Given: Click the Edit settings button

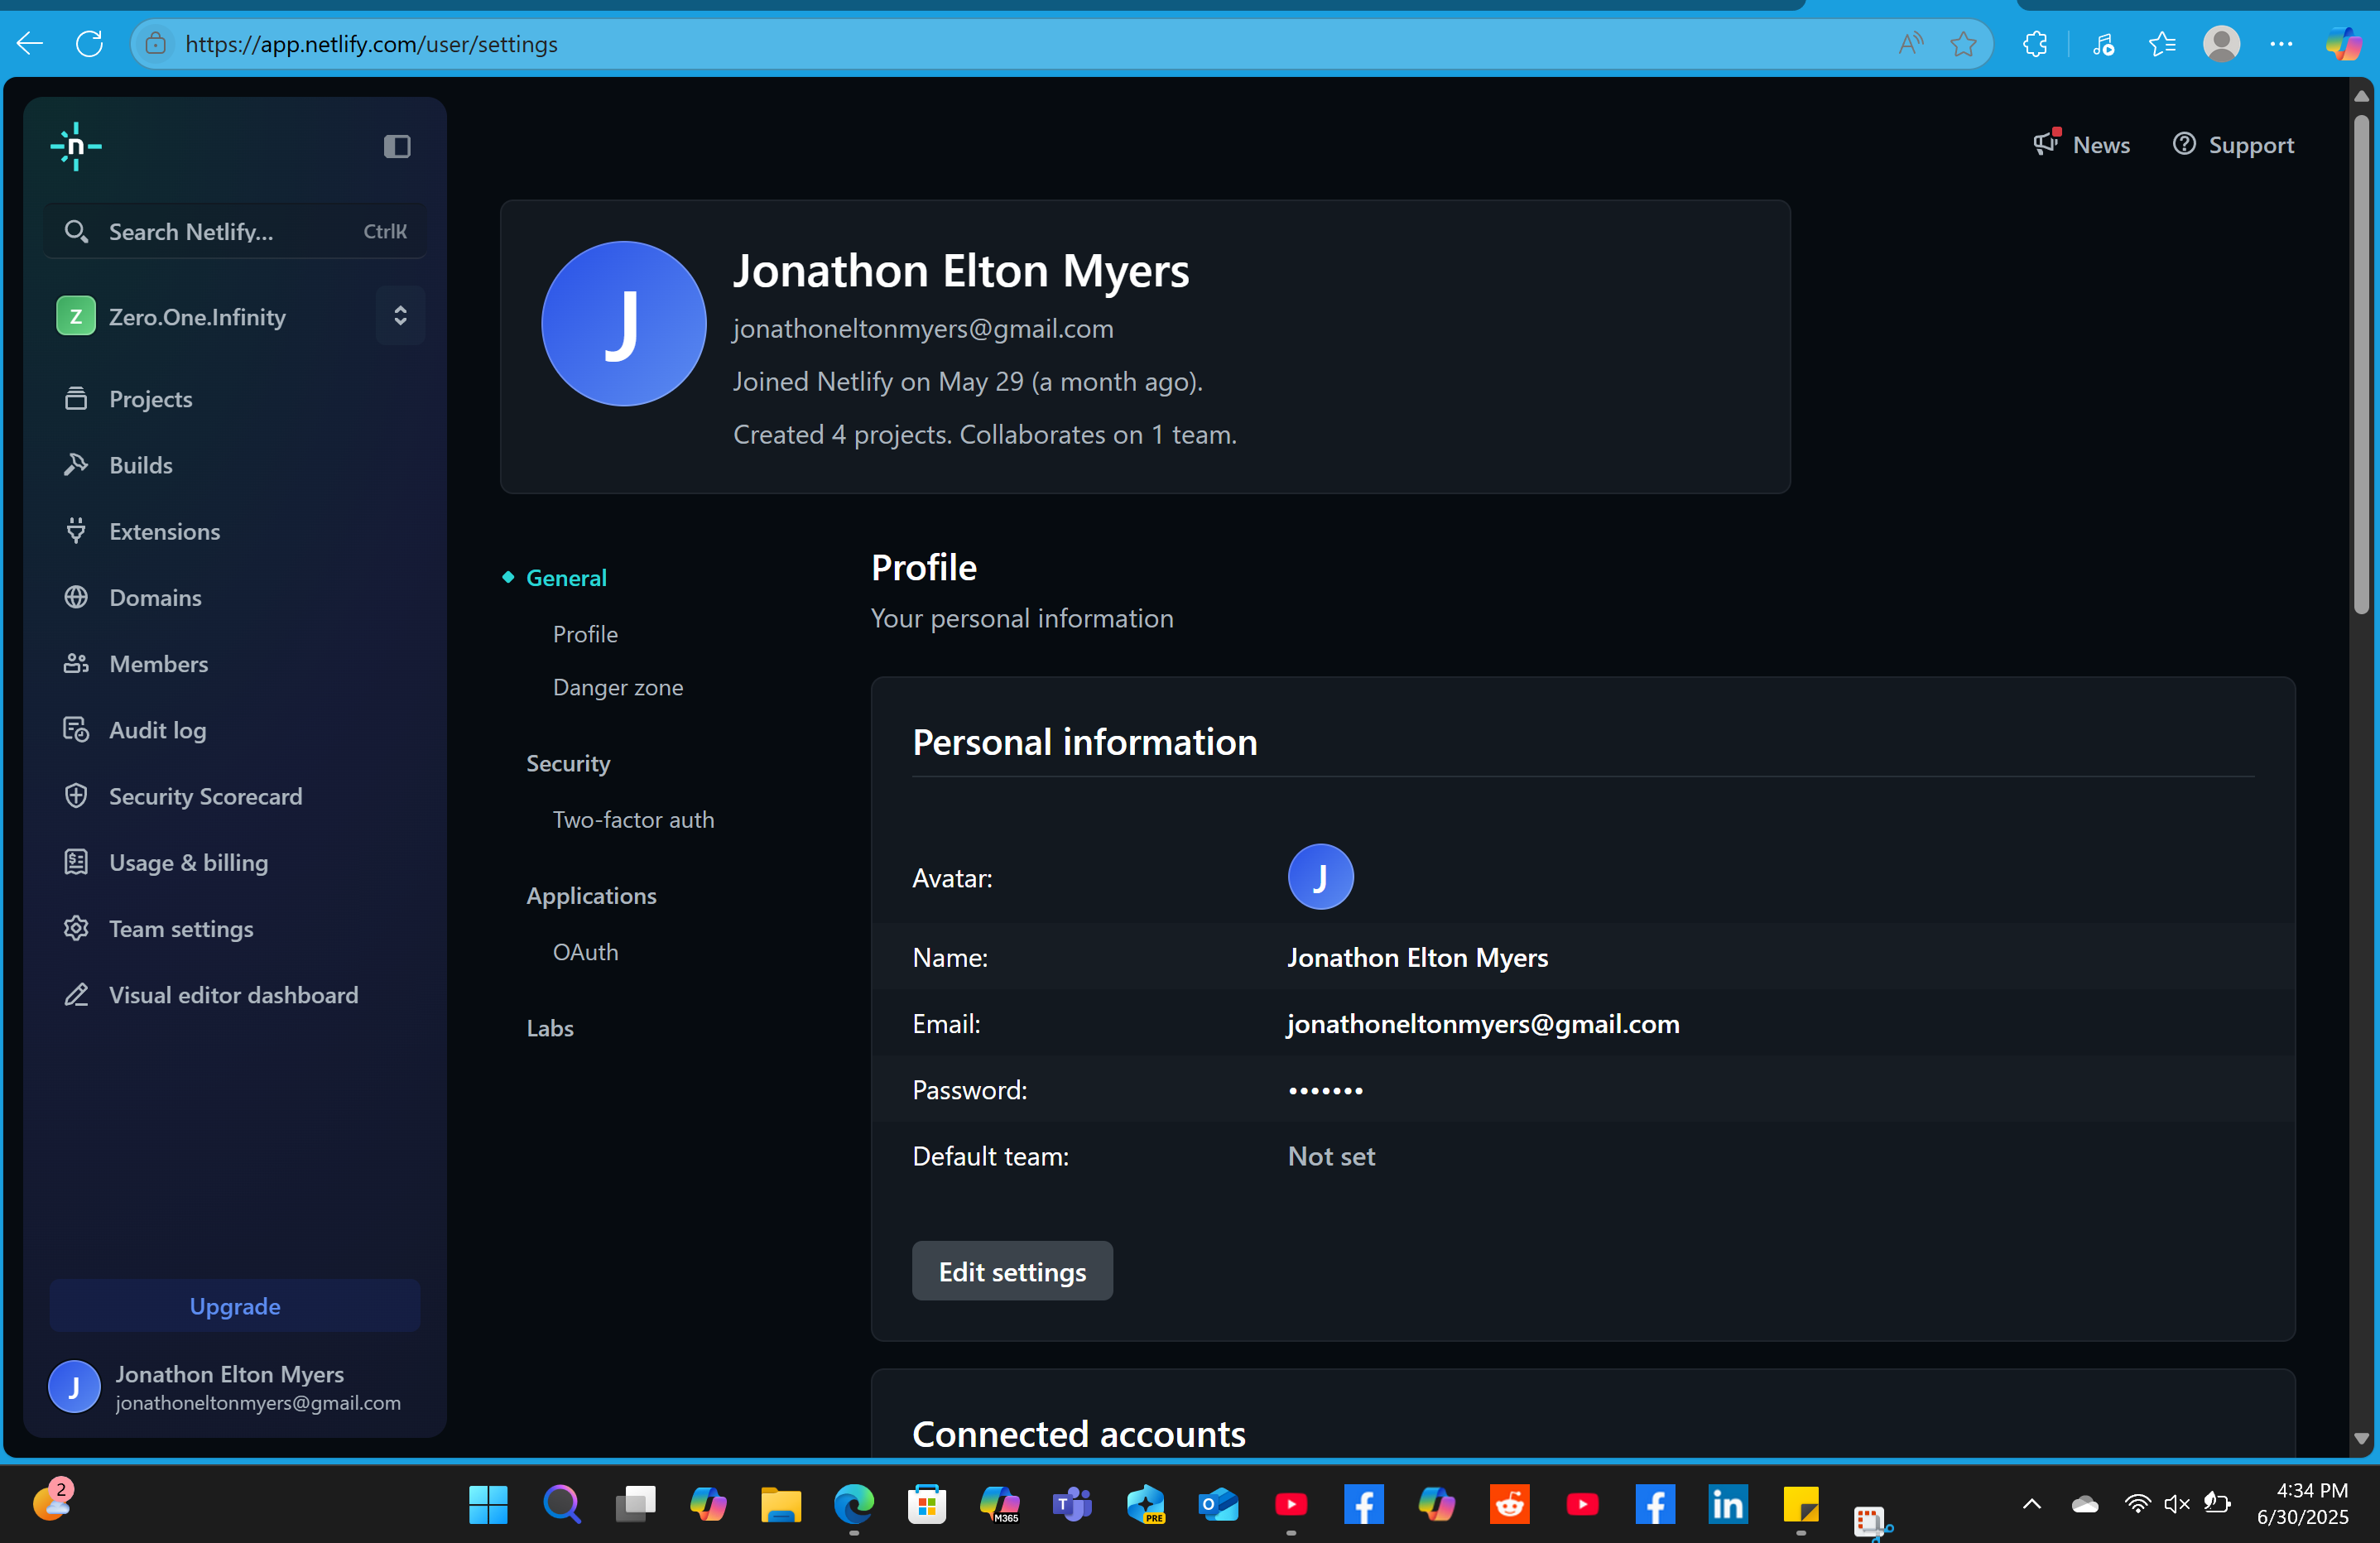Looking at the screenshot, I should [1011, 1271].
